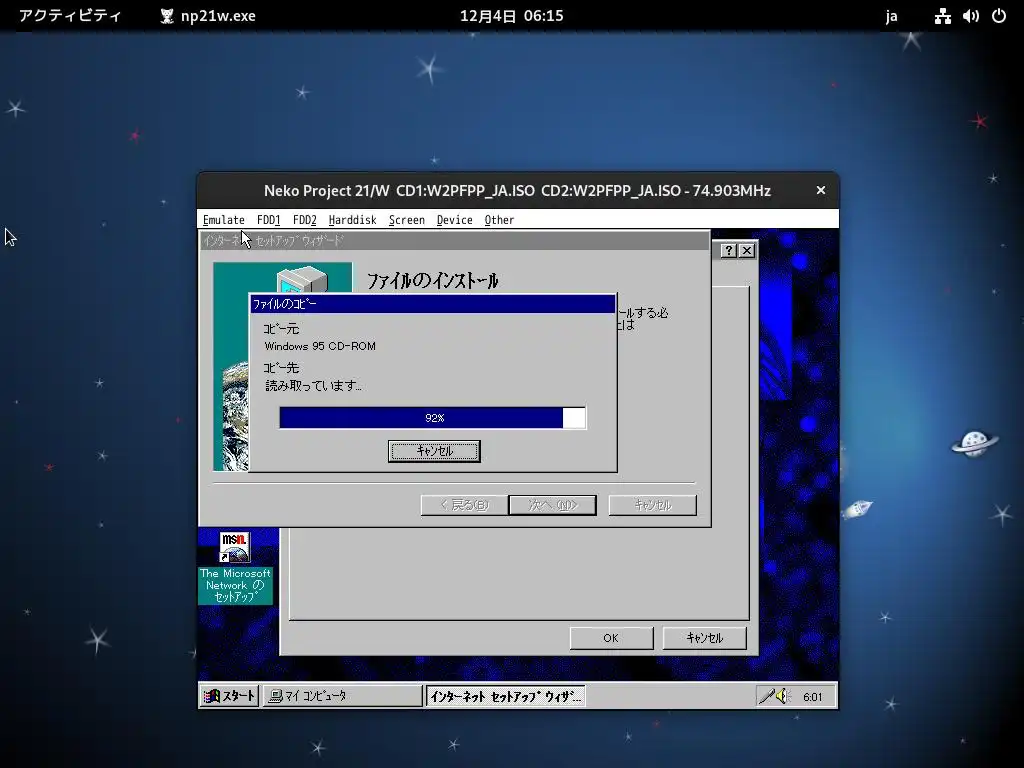1024x768 pixels.
Task: Click the help question mark button
Action: [729, 251]
